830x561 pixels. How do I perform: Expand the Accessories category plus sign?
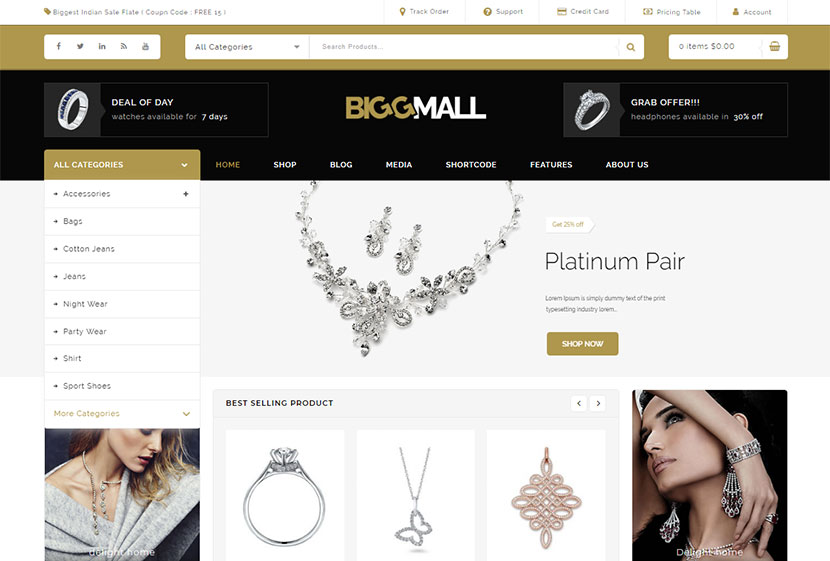pos(186,194)
